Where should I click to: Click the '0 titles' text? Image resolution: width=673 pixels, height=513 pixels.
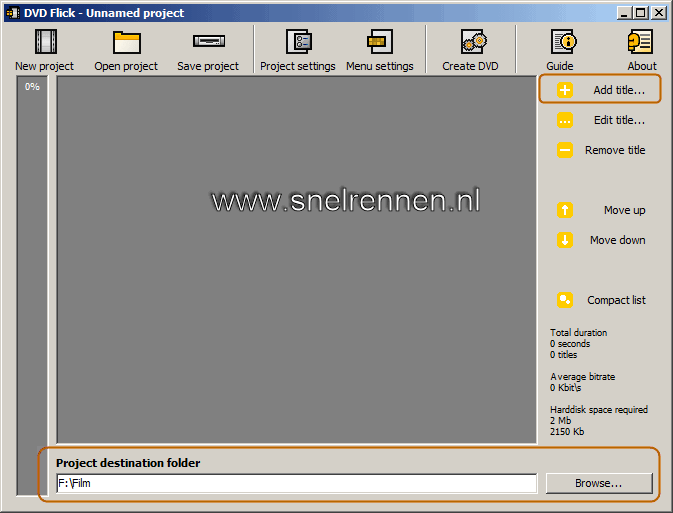tap(564, 355)
